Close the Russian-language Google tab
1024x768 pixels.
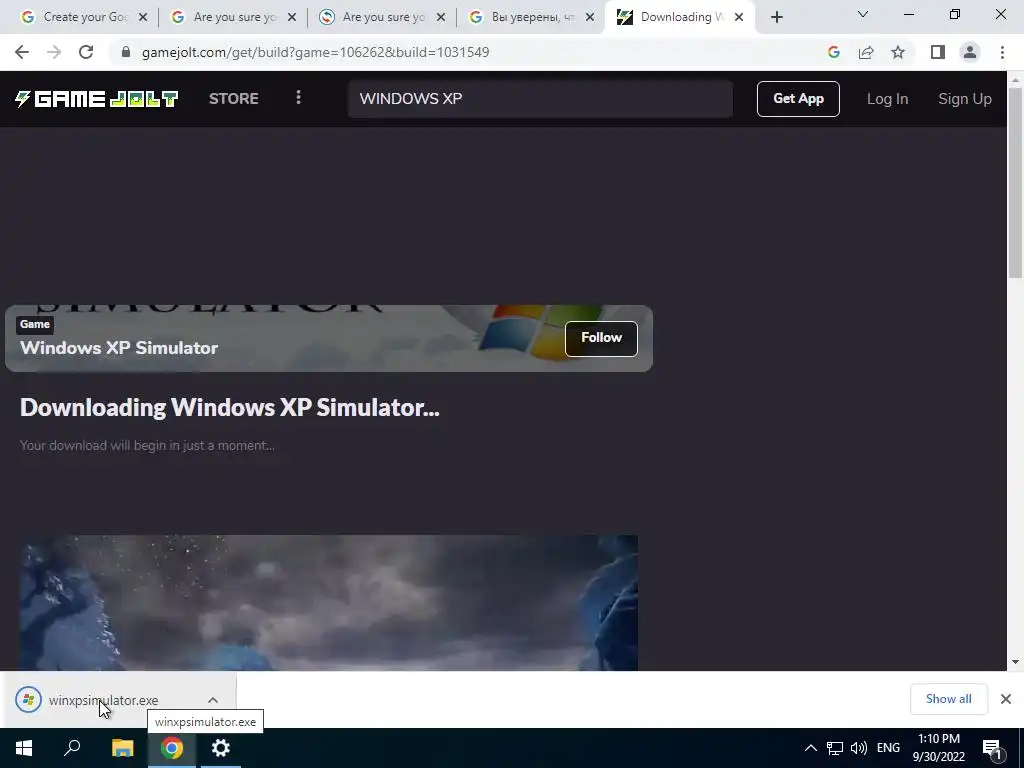590,18
